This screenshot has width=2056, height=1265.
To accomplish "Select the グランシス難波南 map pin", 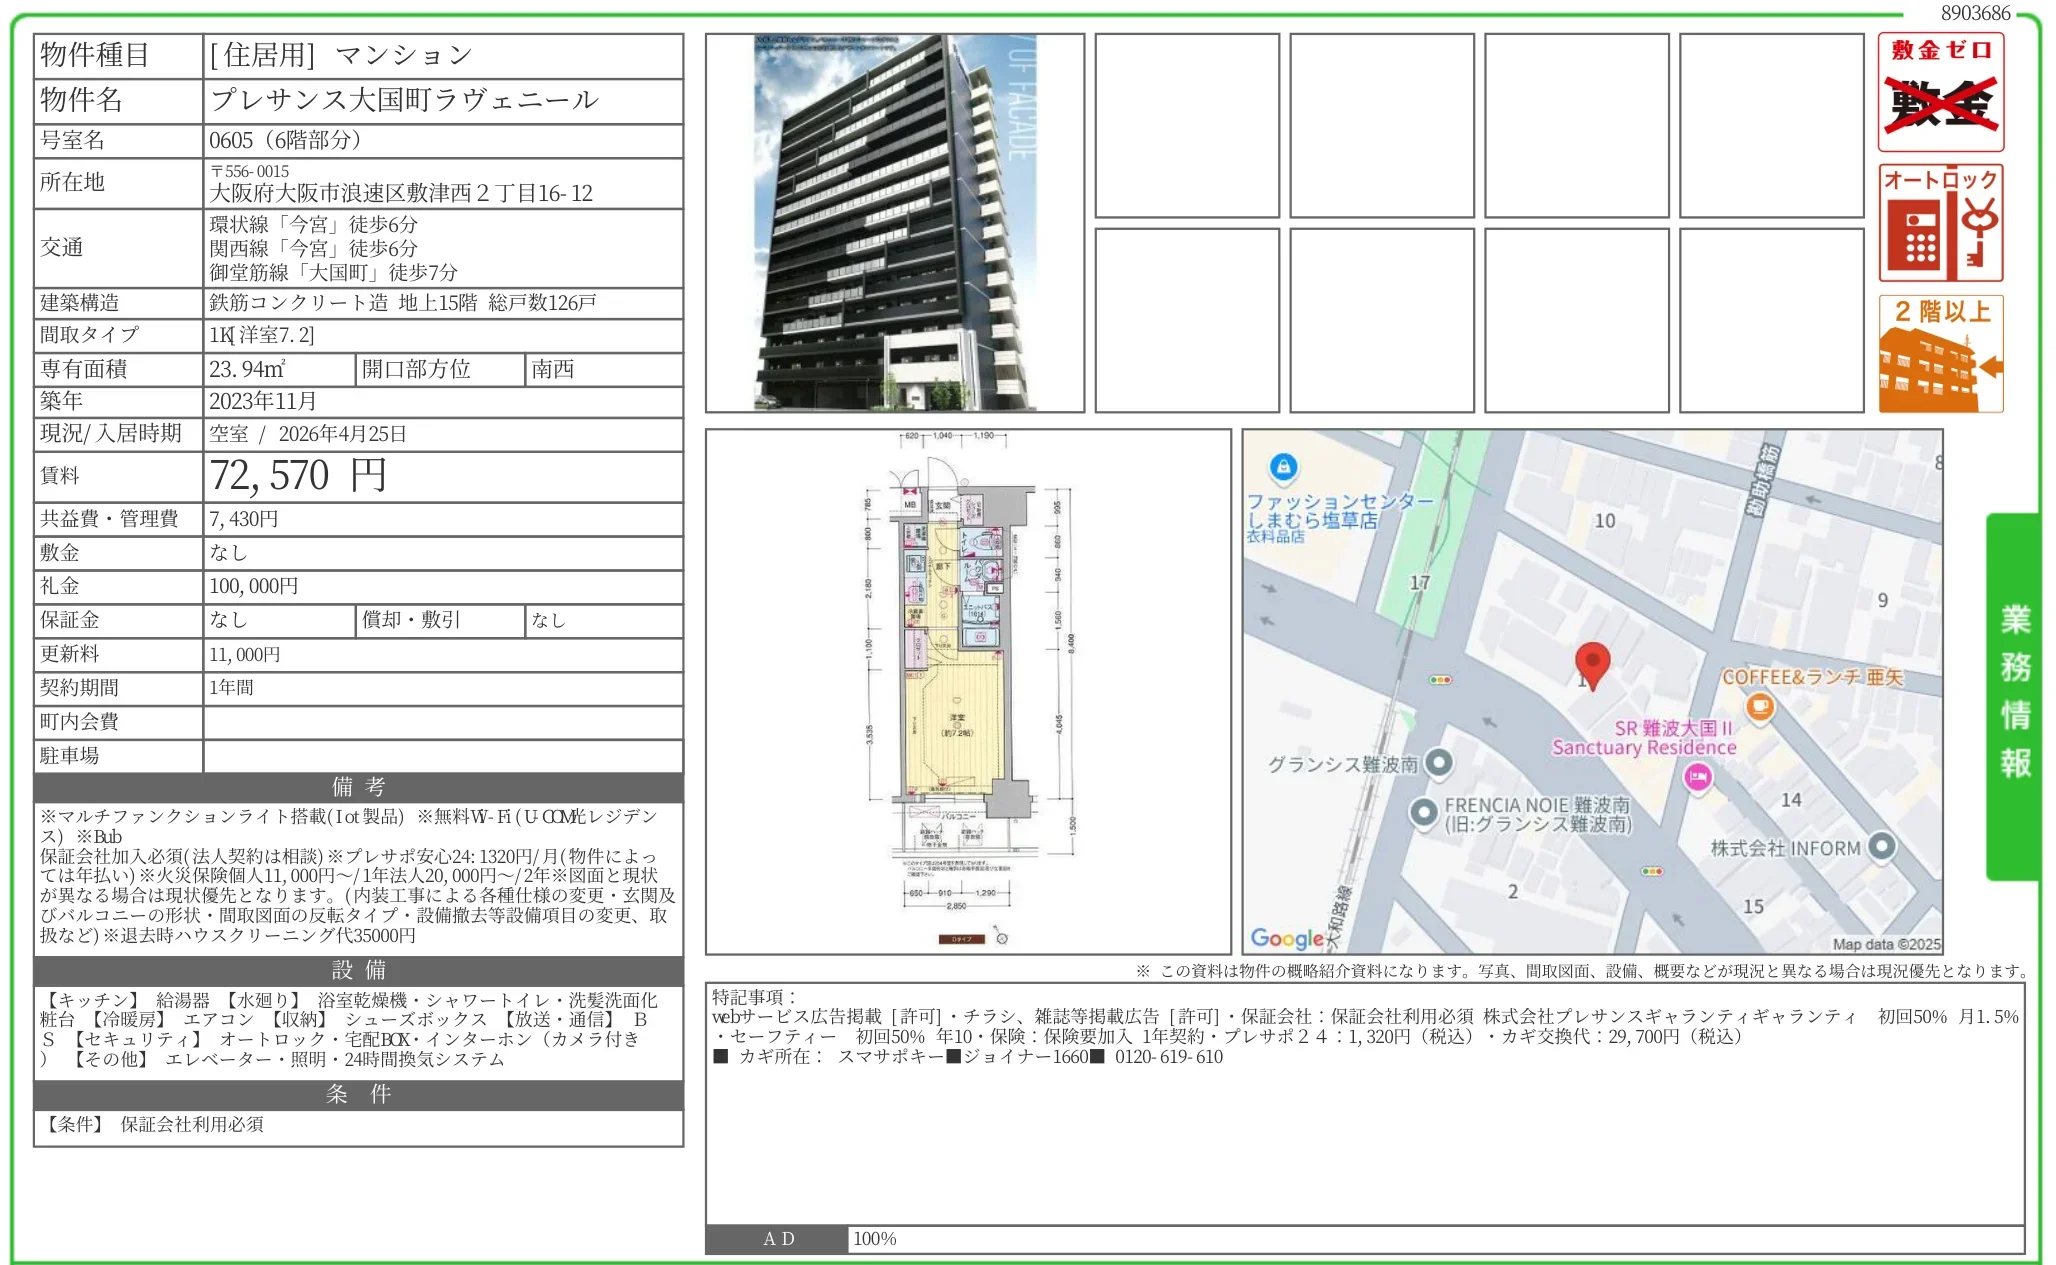I will [1437, 763].
